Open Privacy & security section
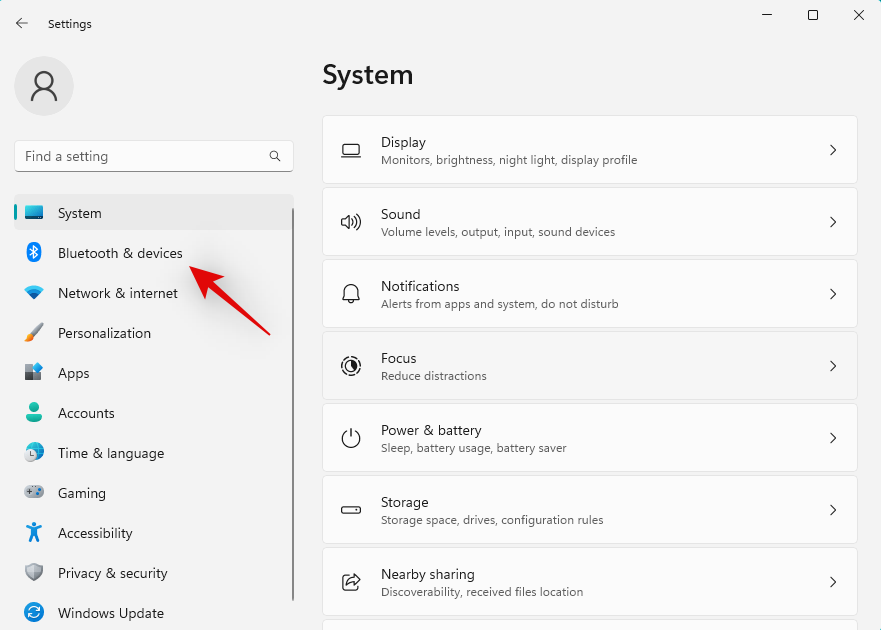Screen dimensions: 881x630 click(x=153, y=573)
